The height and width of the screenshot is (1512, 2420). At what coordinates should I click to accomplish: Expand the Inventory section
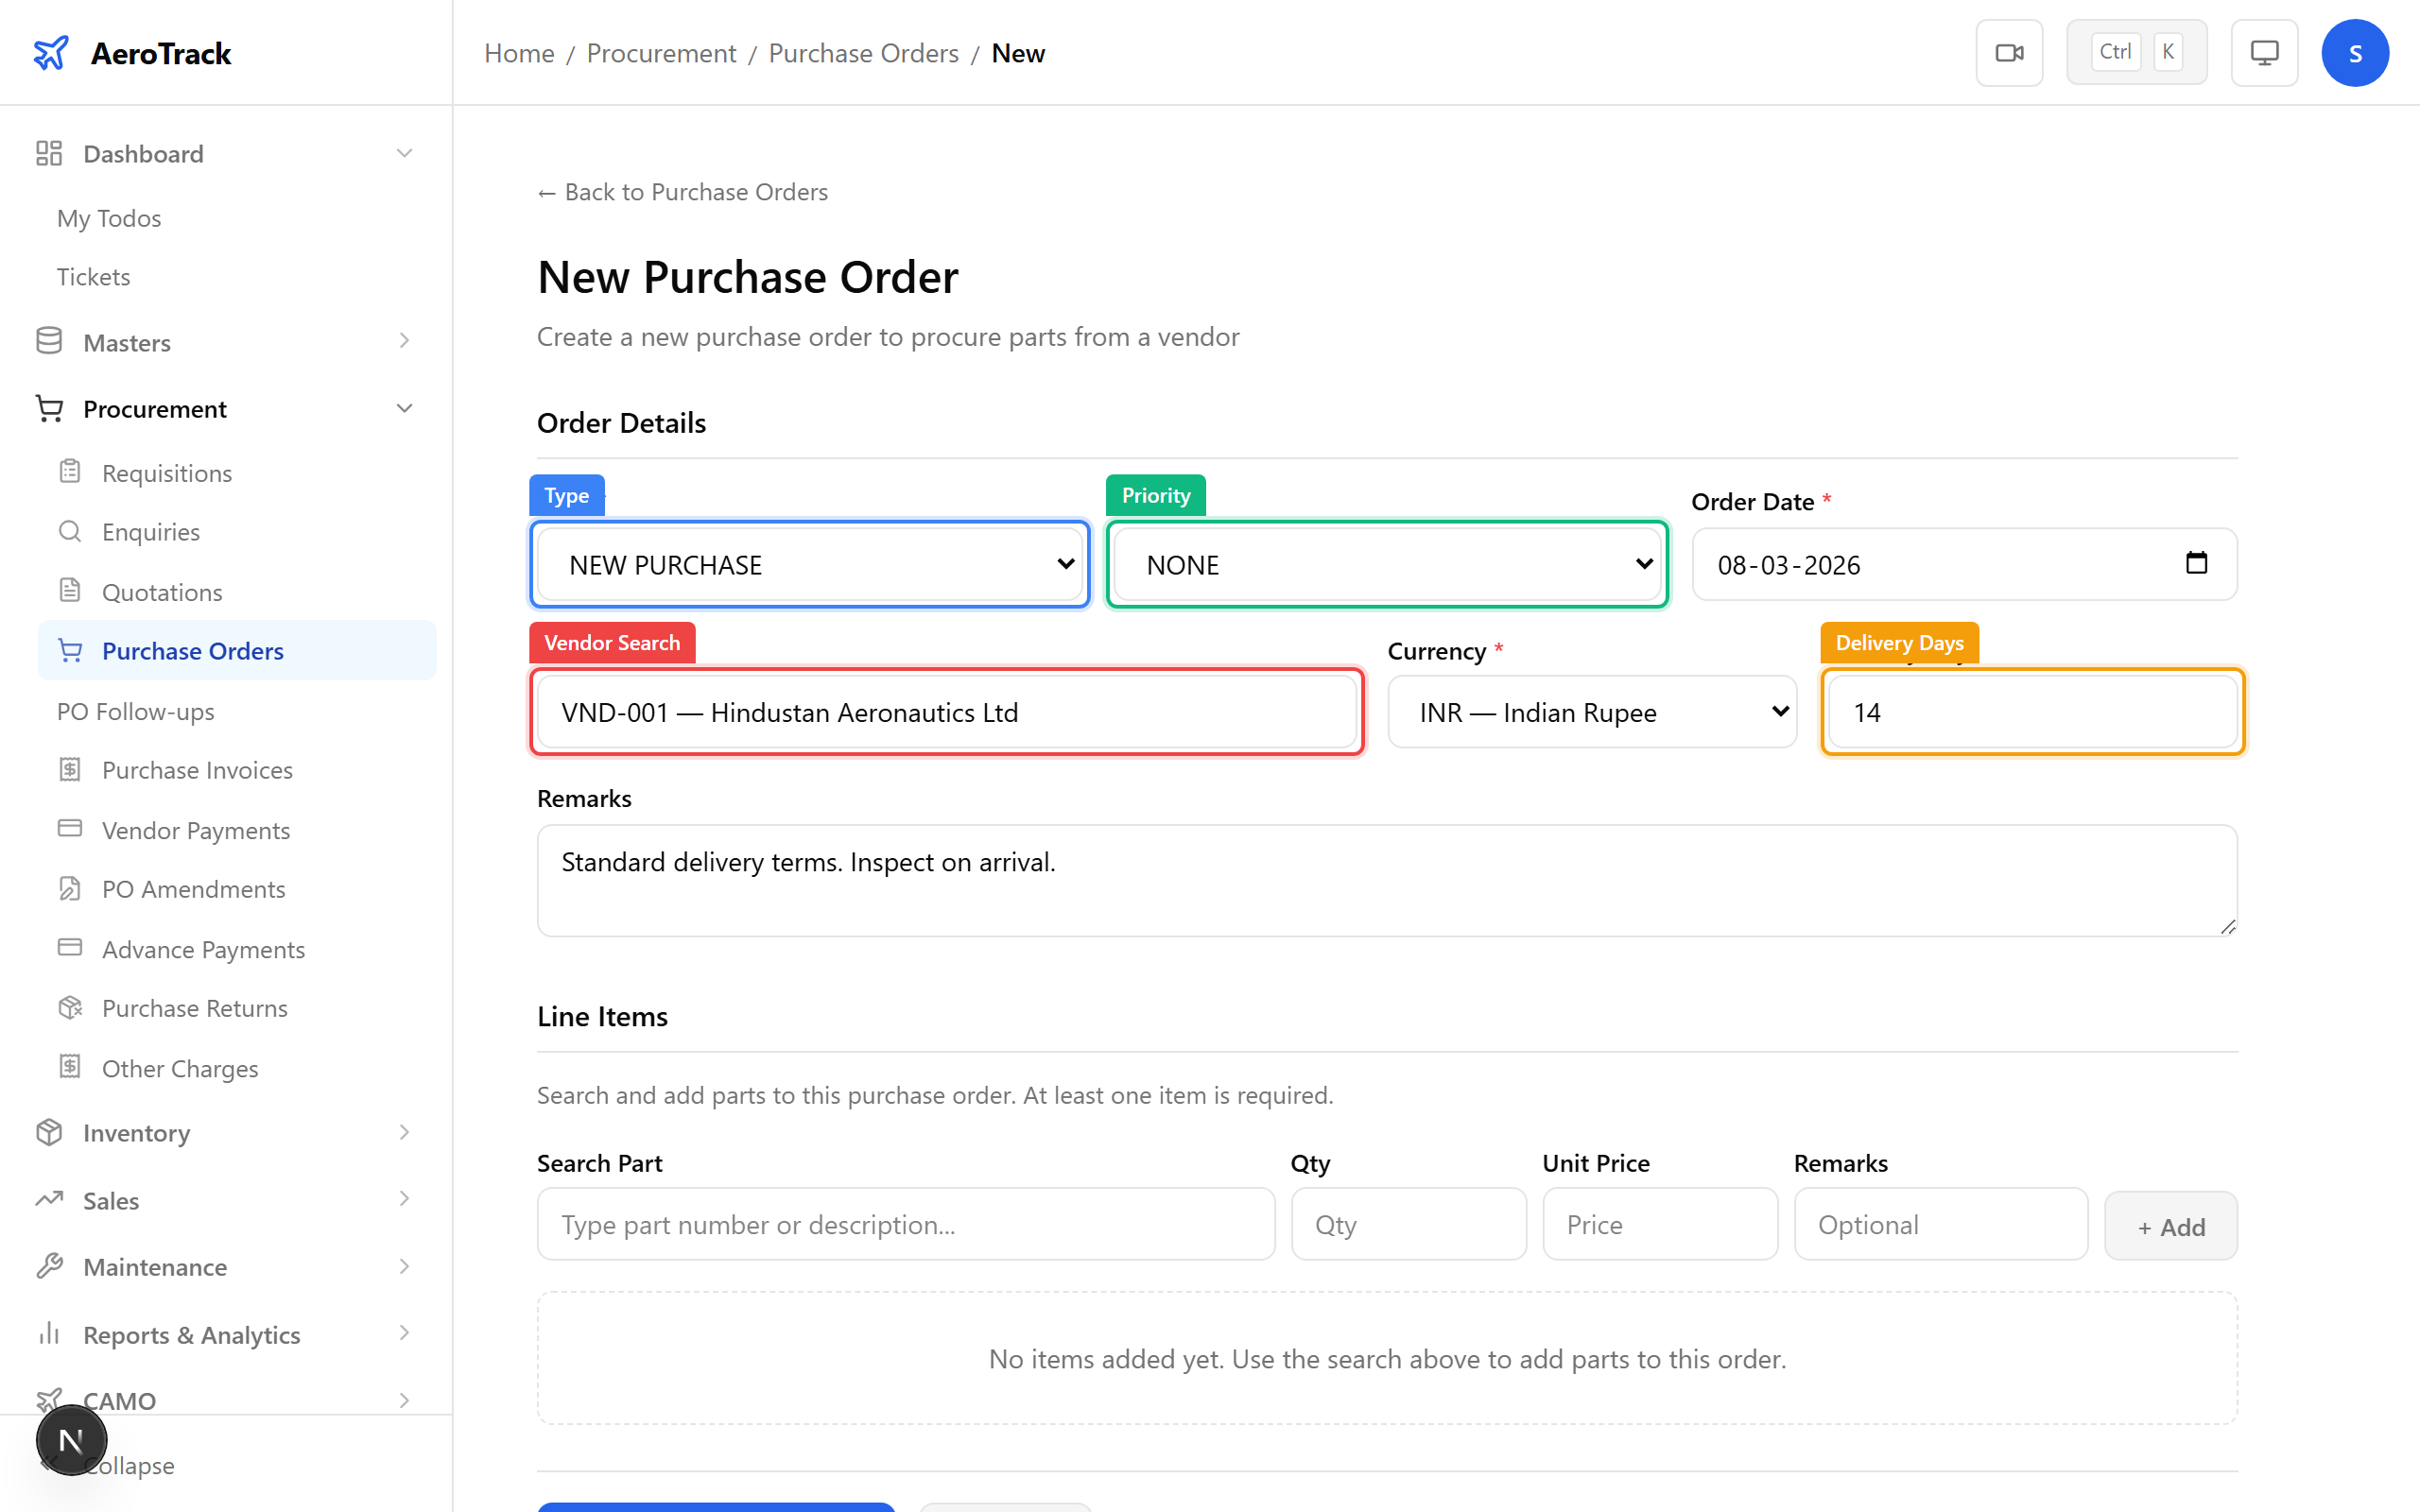click(404, 1132)
